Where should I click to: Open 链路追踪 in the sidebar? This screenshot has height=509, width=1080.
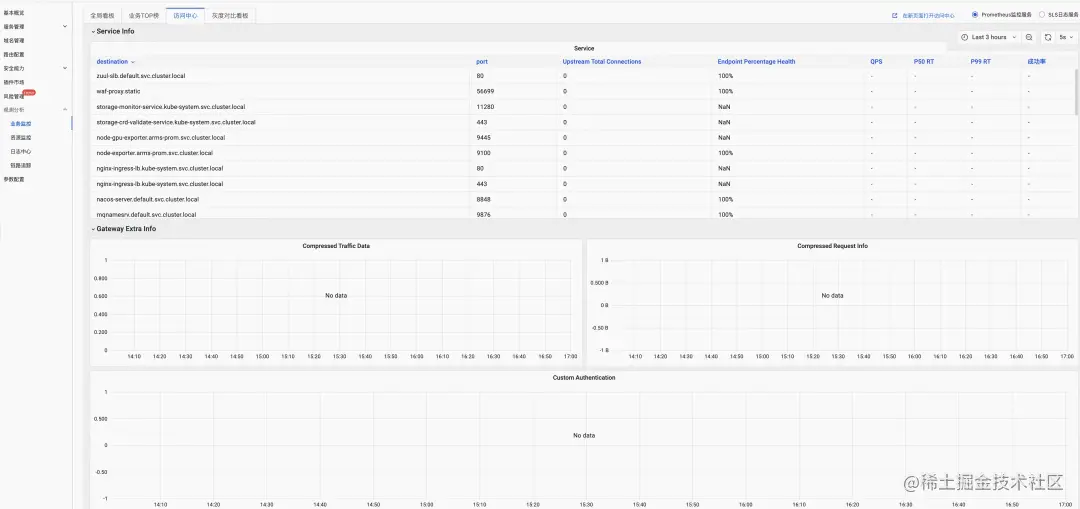(x=21, y=165)
